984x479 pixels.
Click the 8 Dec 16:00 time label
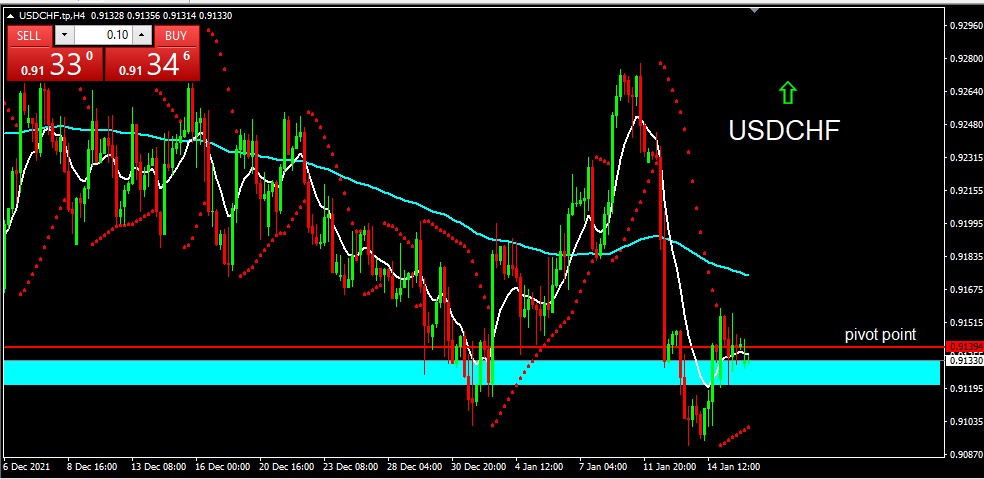[x=93, y=467]
